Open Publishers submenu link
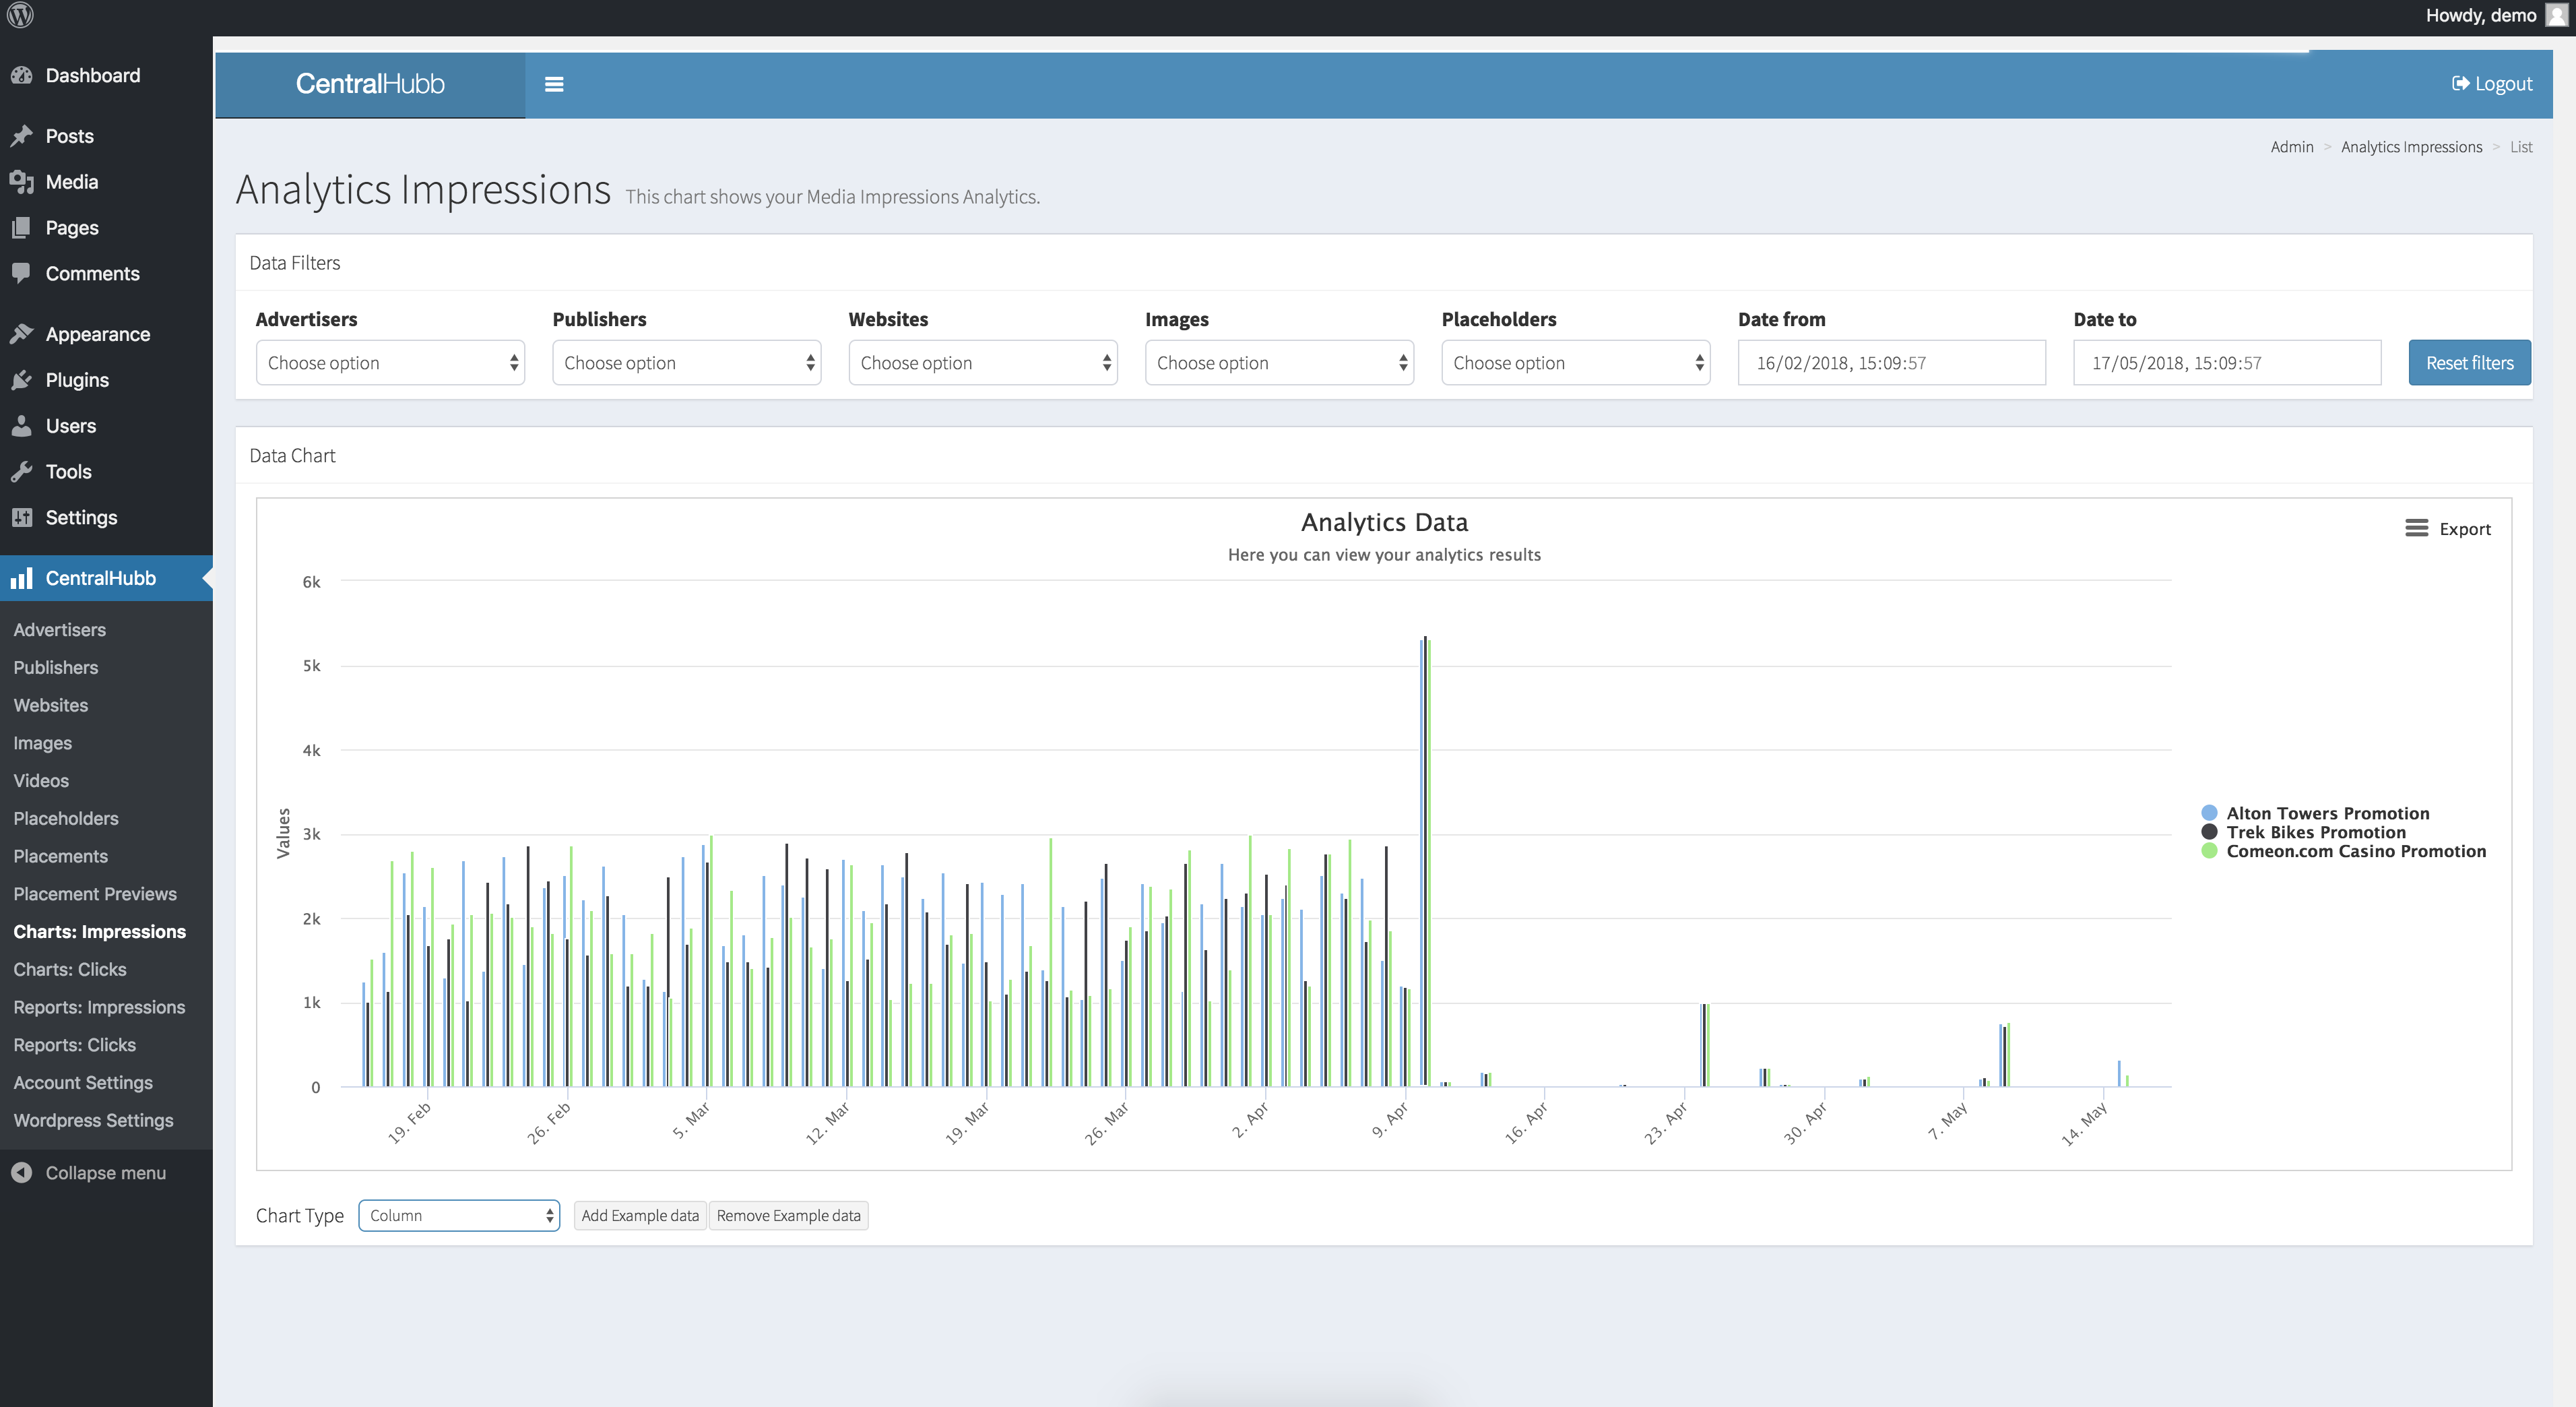This screenshot has width=2576, height=1407. coord(56,668)
